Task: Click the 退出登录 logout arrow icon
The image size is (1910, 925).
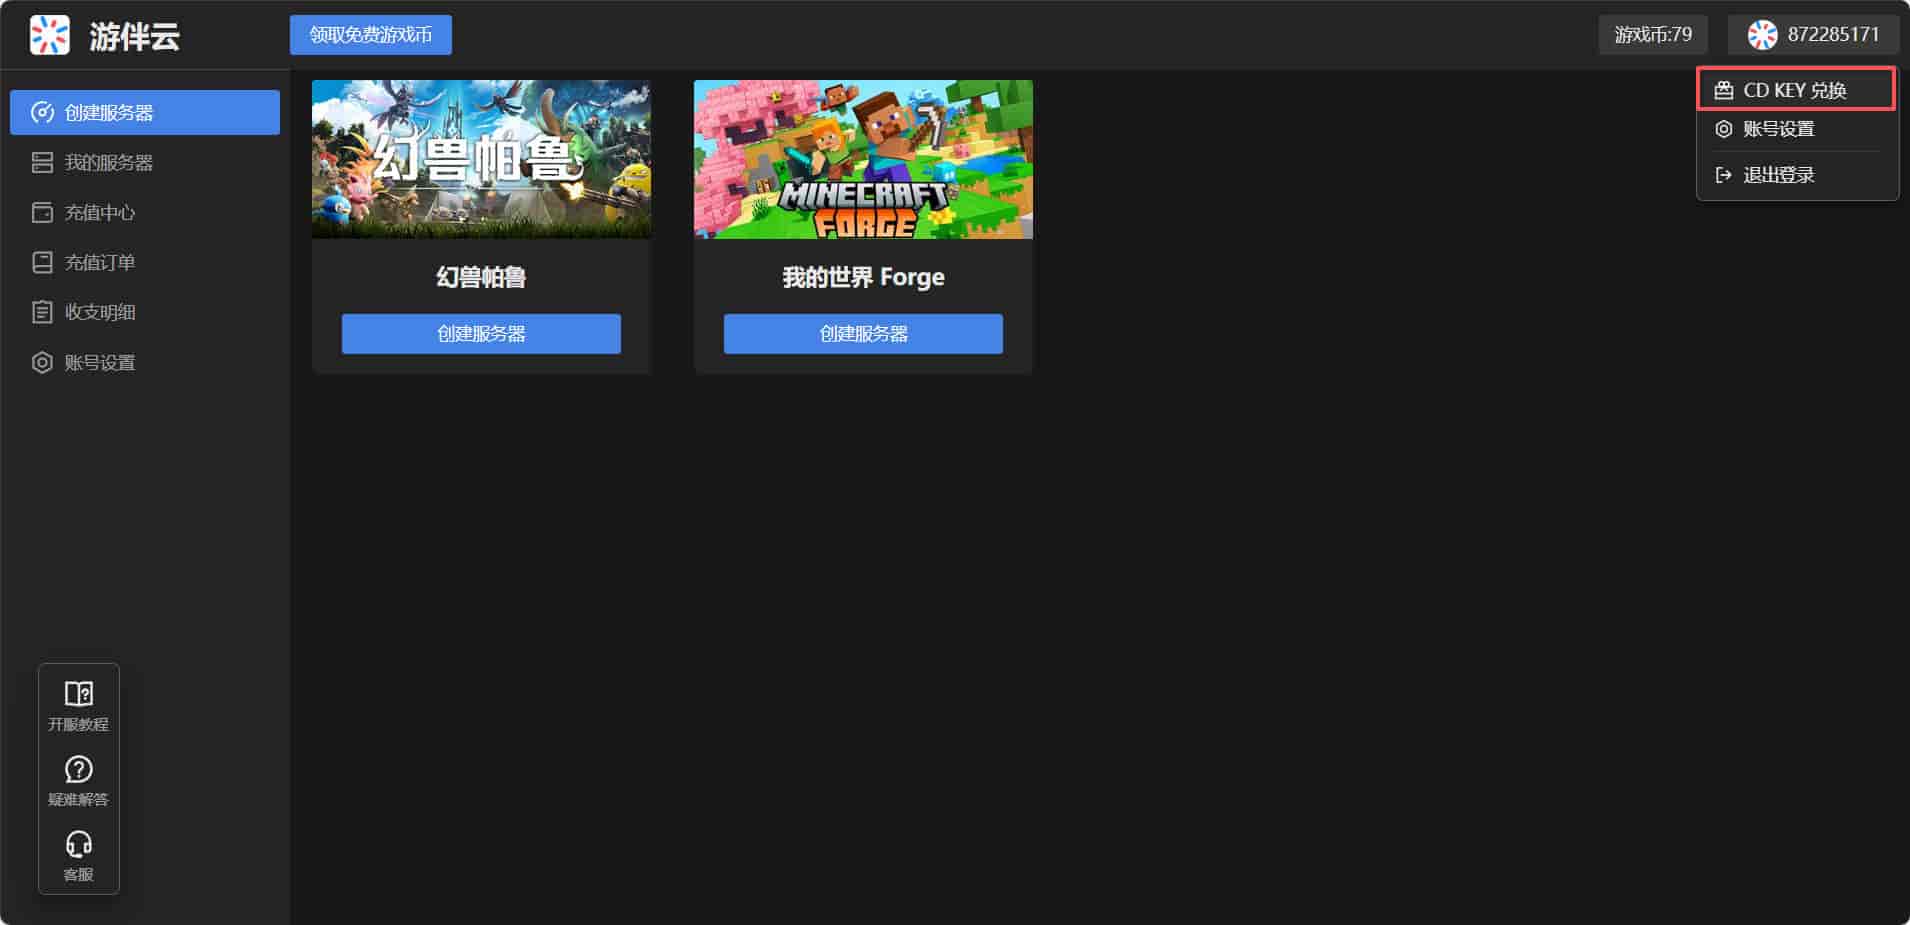Action: [1723, 175]
